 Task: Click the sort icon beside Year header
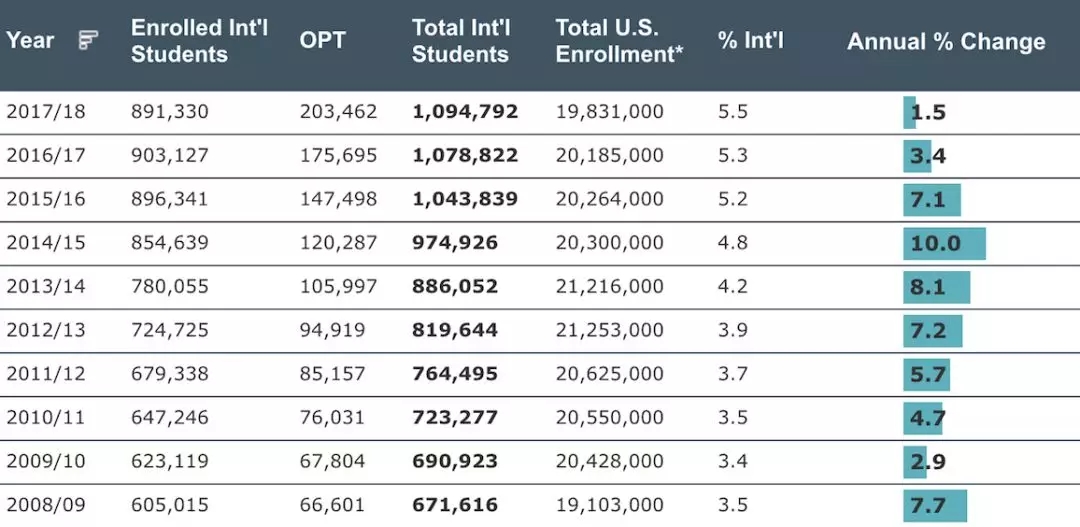click(88, 41)
